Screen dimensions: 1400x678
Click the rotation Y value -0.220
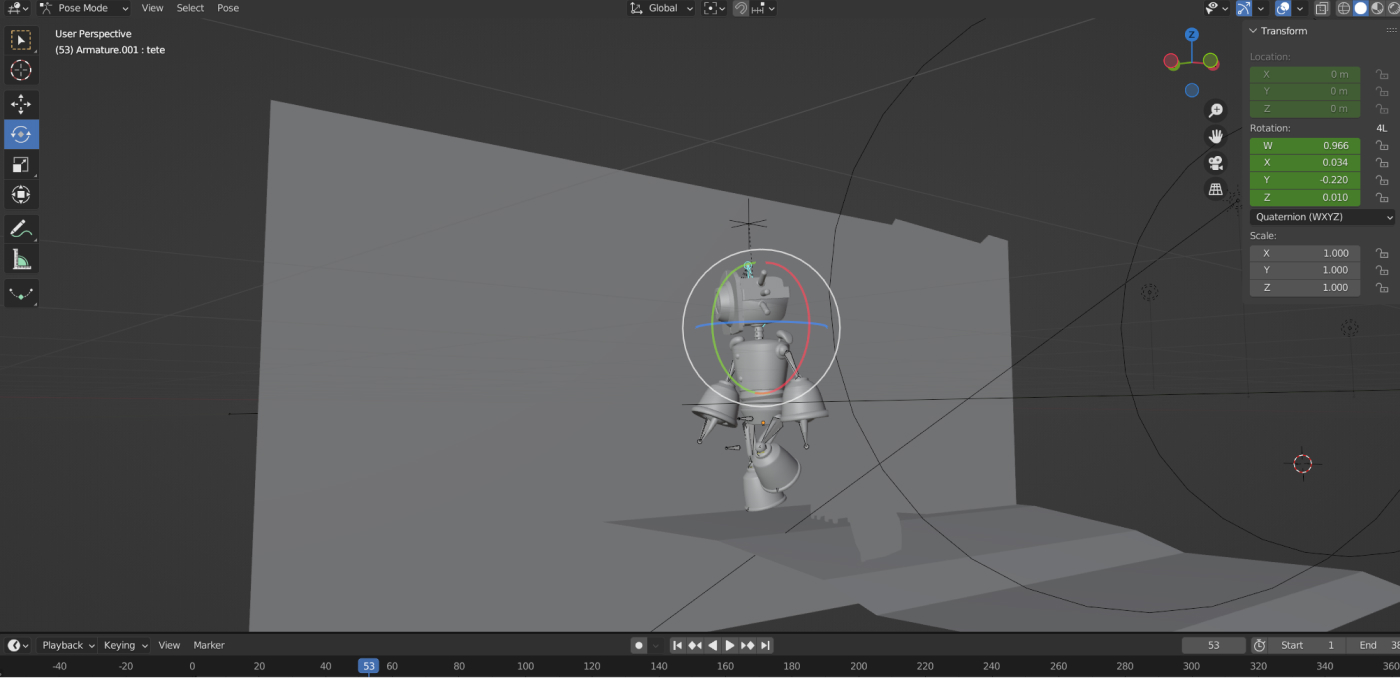[x=1305, y=180]
